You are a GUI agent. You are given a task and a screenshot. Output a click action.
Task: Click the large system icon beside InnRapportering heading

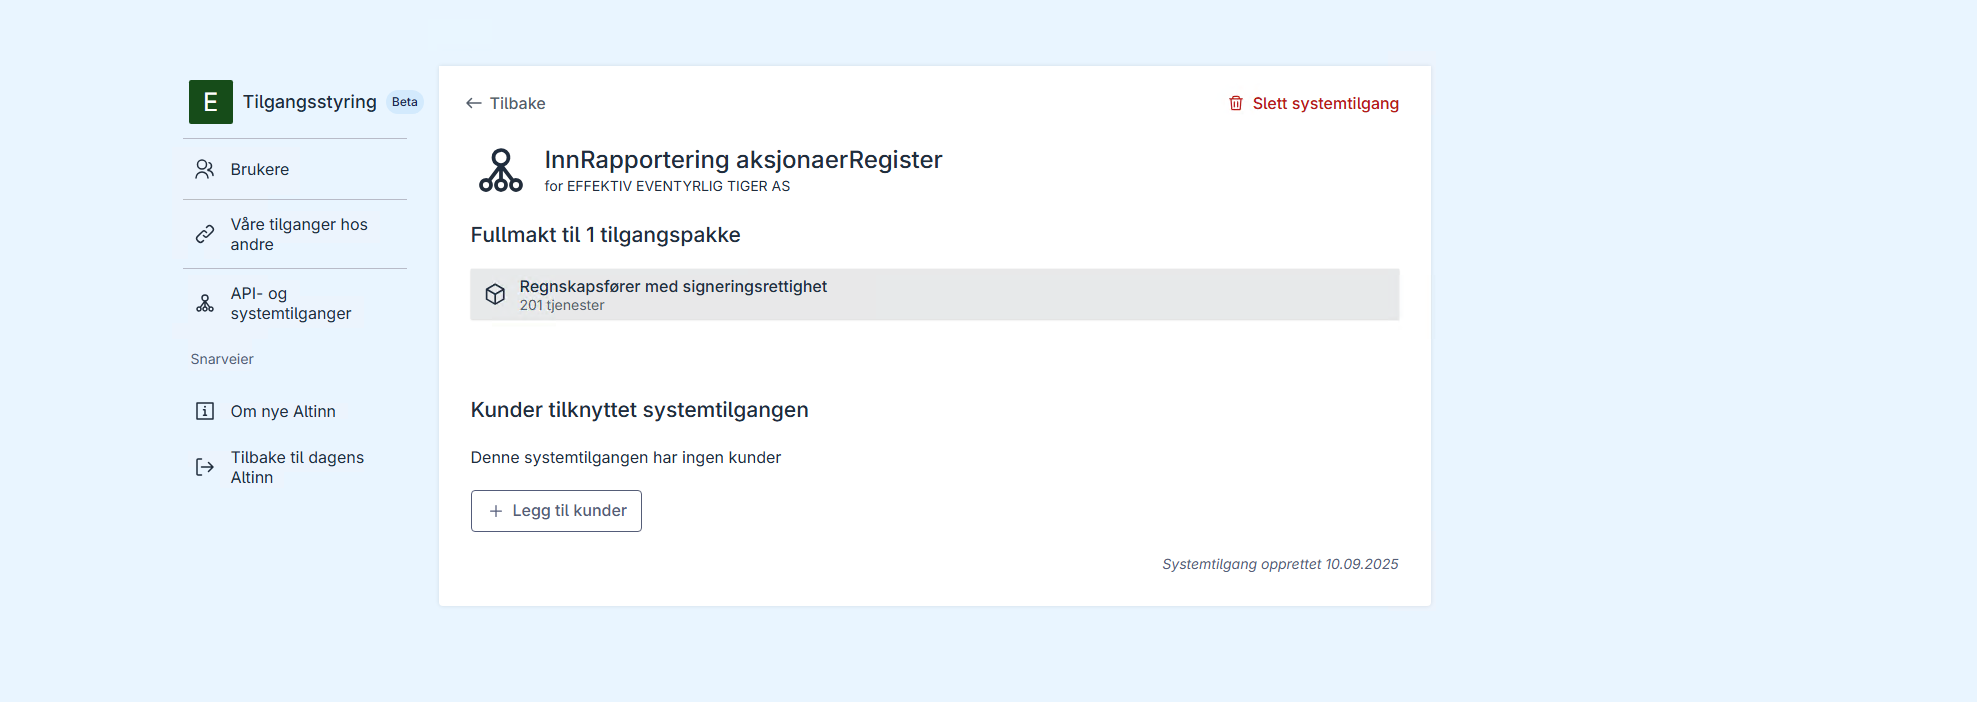point(501,171)
